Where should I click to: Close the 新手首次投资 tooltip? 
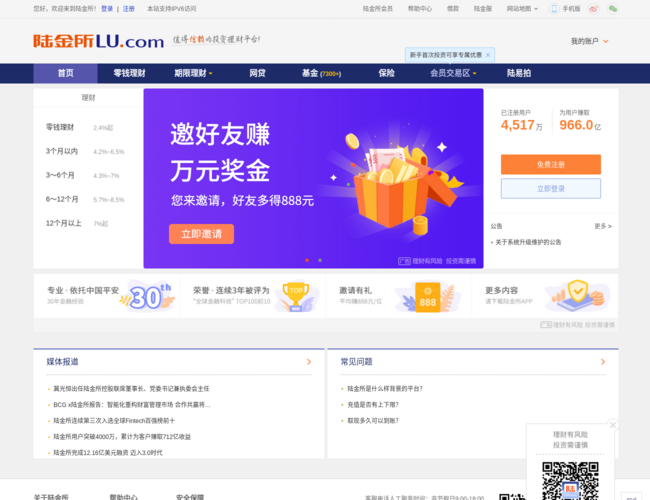(x=488, y=55)
